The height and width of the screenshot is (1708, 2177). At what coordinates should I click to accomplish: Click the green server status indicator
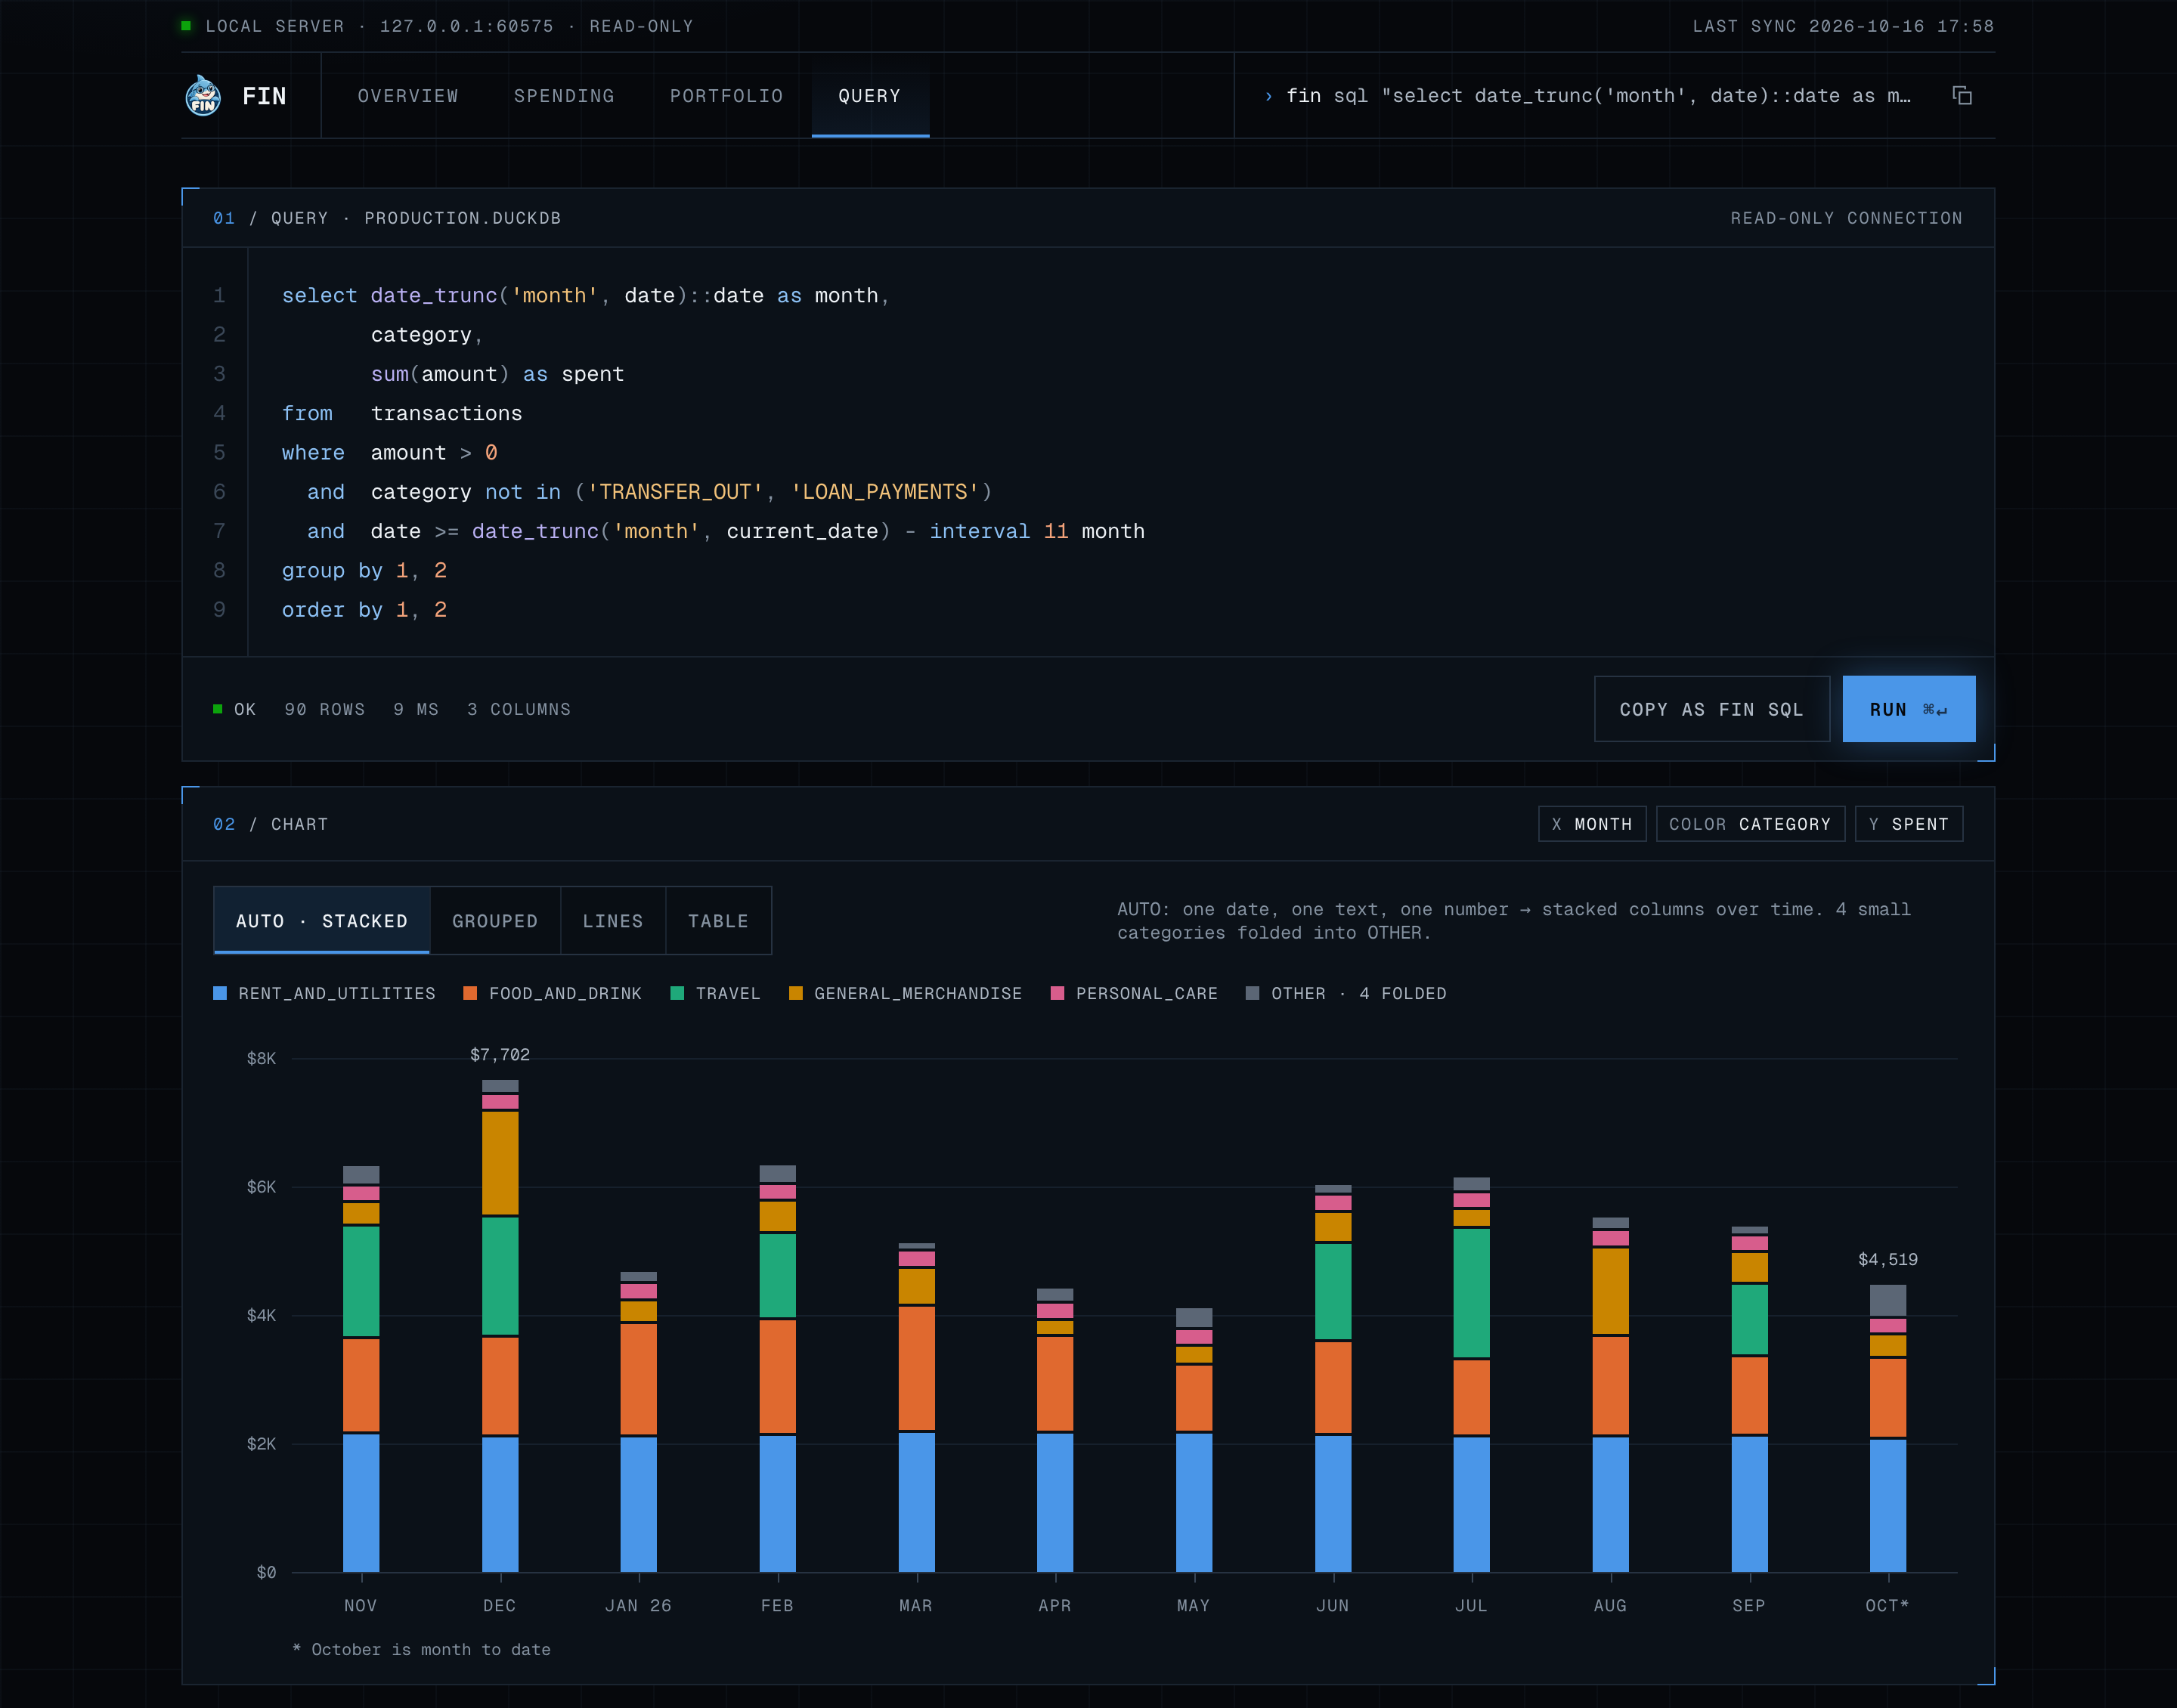click(186, 26)
